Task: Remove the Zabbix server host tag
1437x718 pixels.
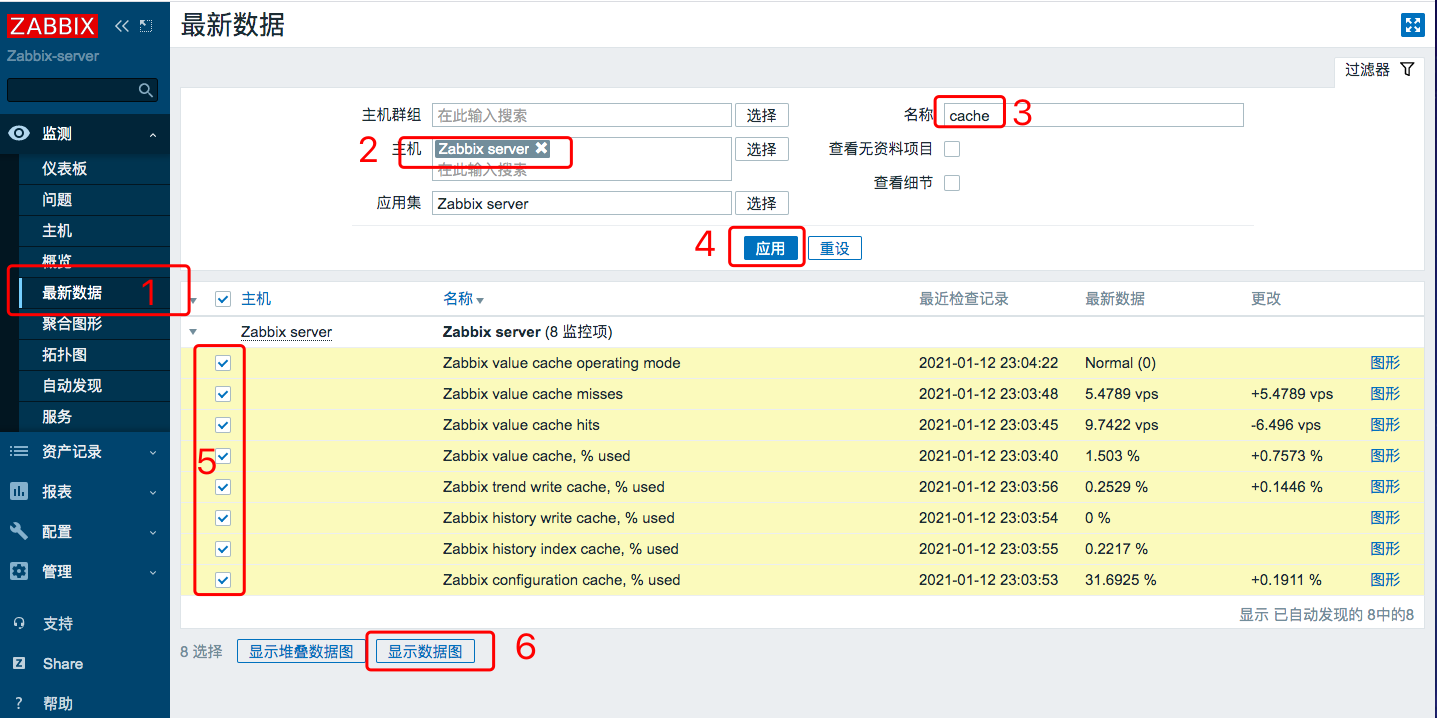Action: [x=541, y=148]
